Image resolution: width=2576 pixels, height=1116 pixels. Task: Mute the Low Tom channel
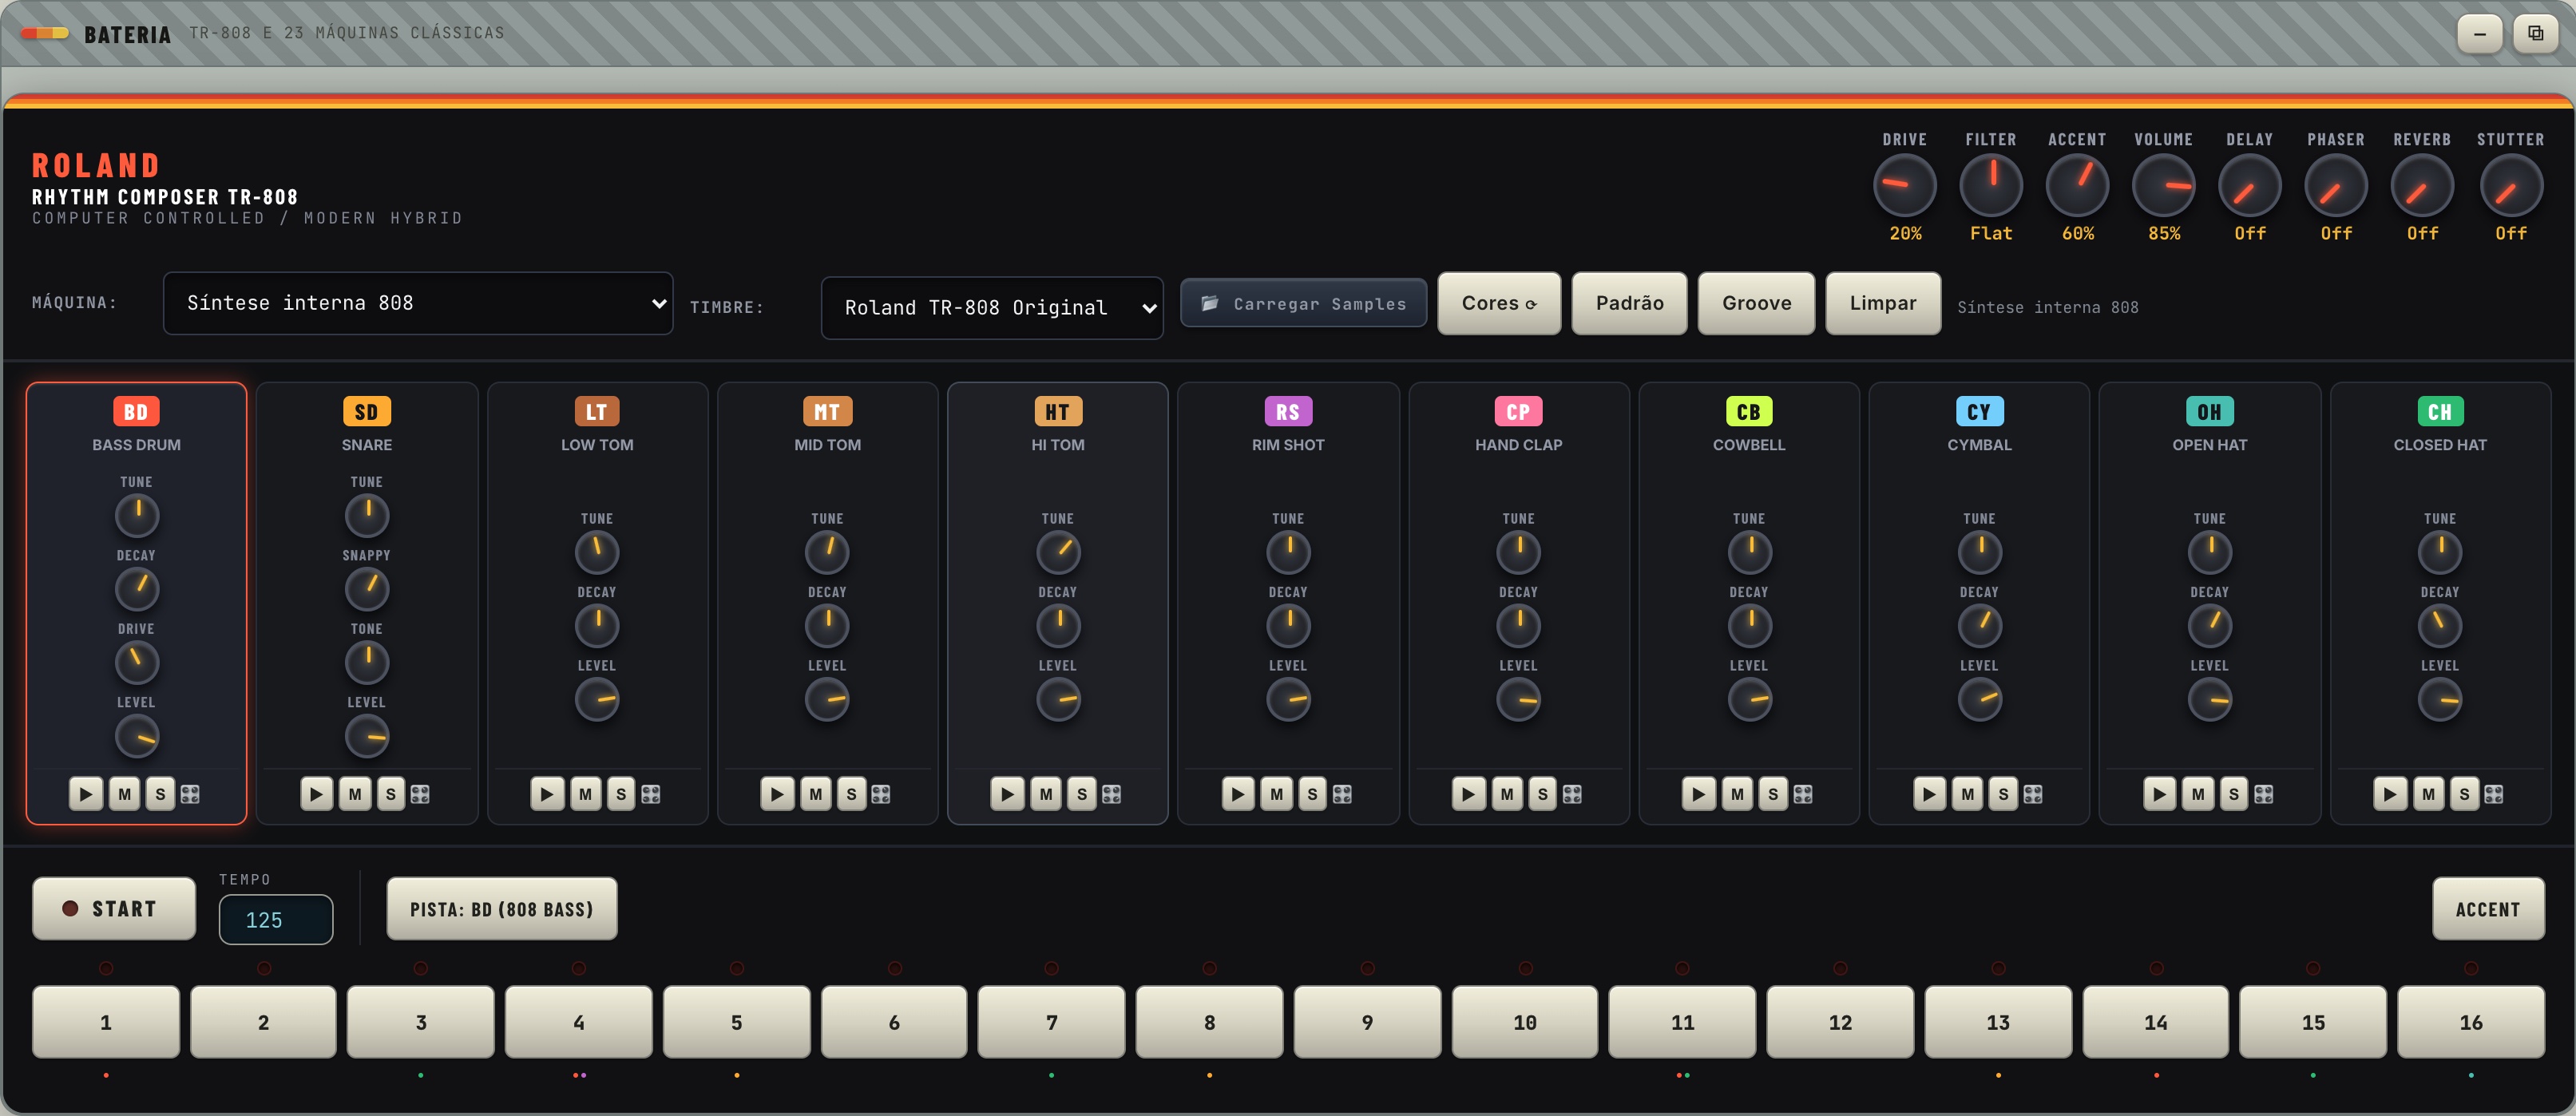pyautogui.click(x=585, y=794)
